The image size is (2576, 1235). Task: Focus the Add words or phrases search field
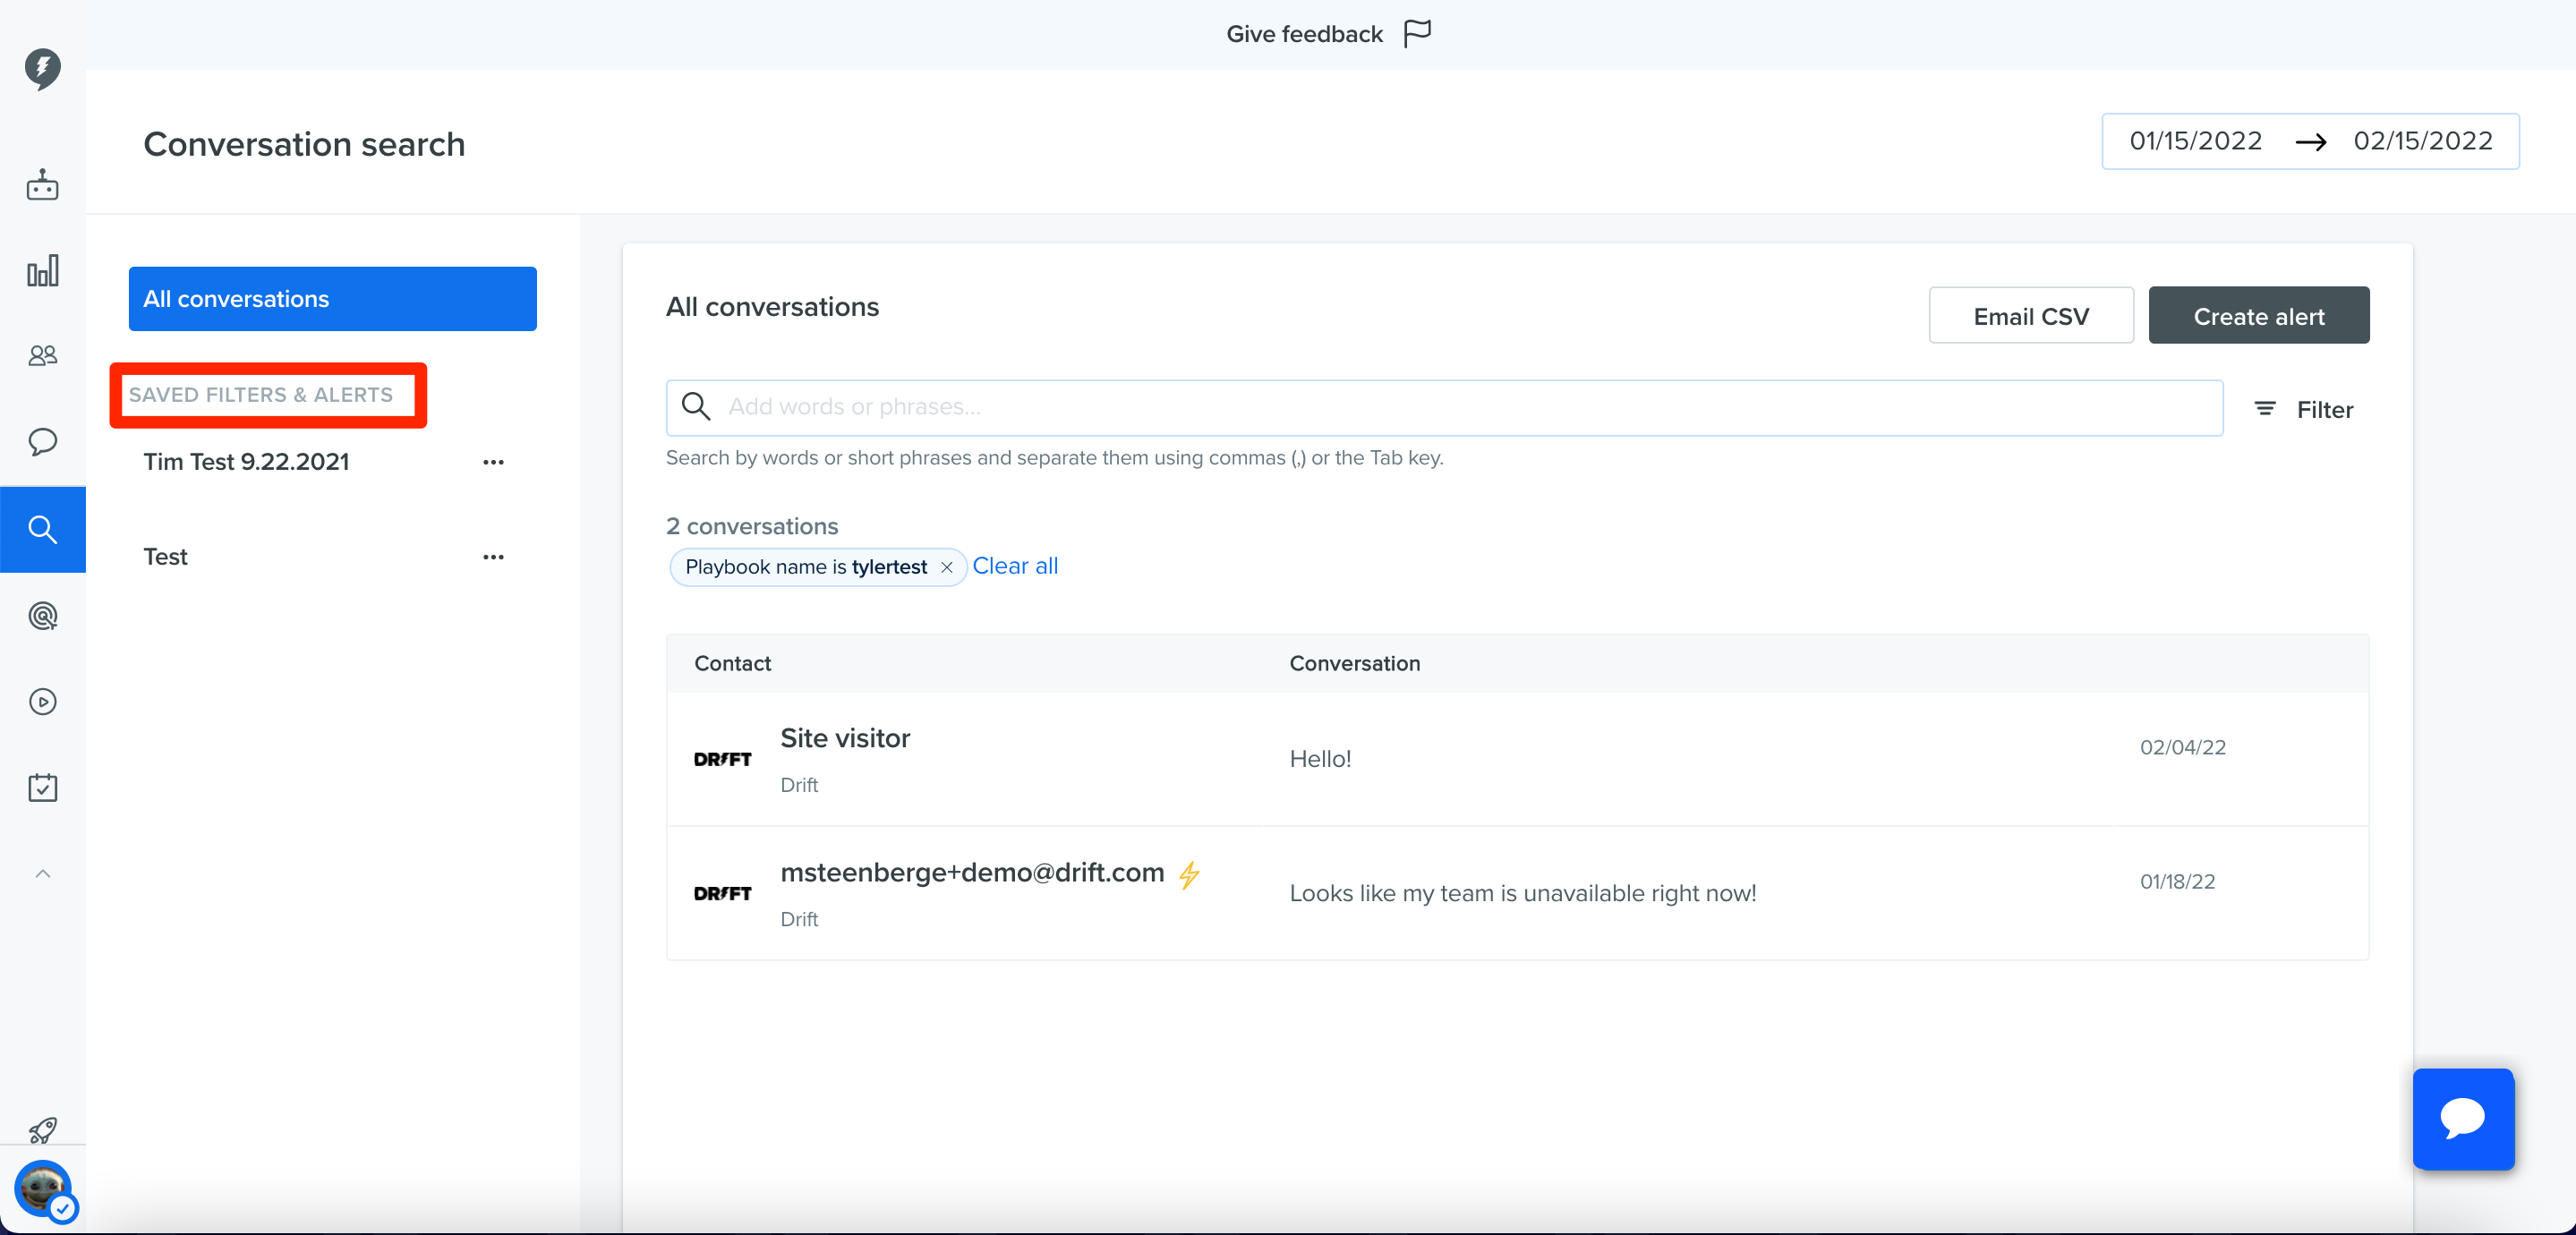pyautogui.click(x=1444, y=407)
